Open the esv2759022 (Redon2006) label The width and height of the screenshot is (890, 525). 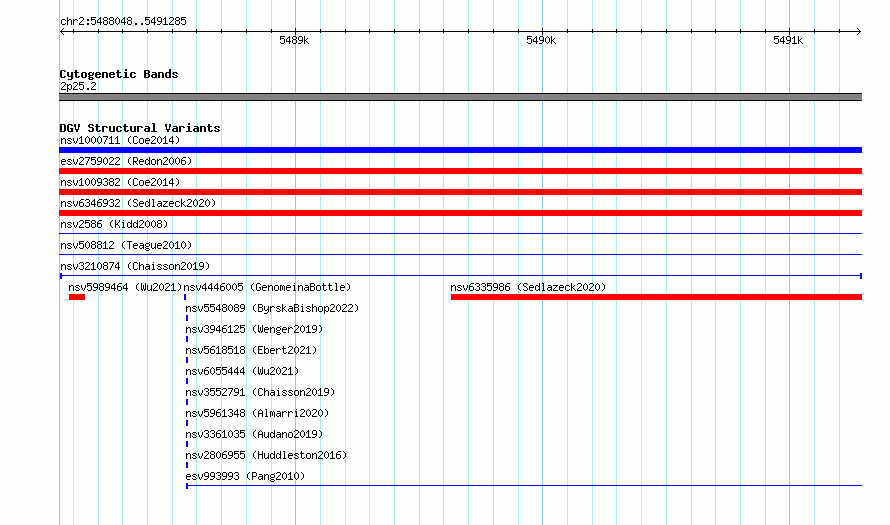pos(126,161)
